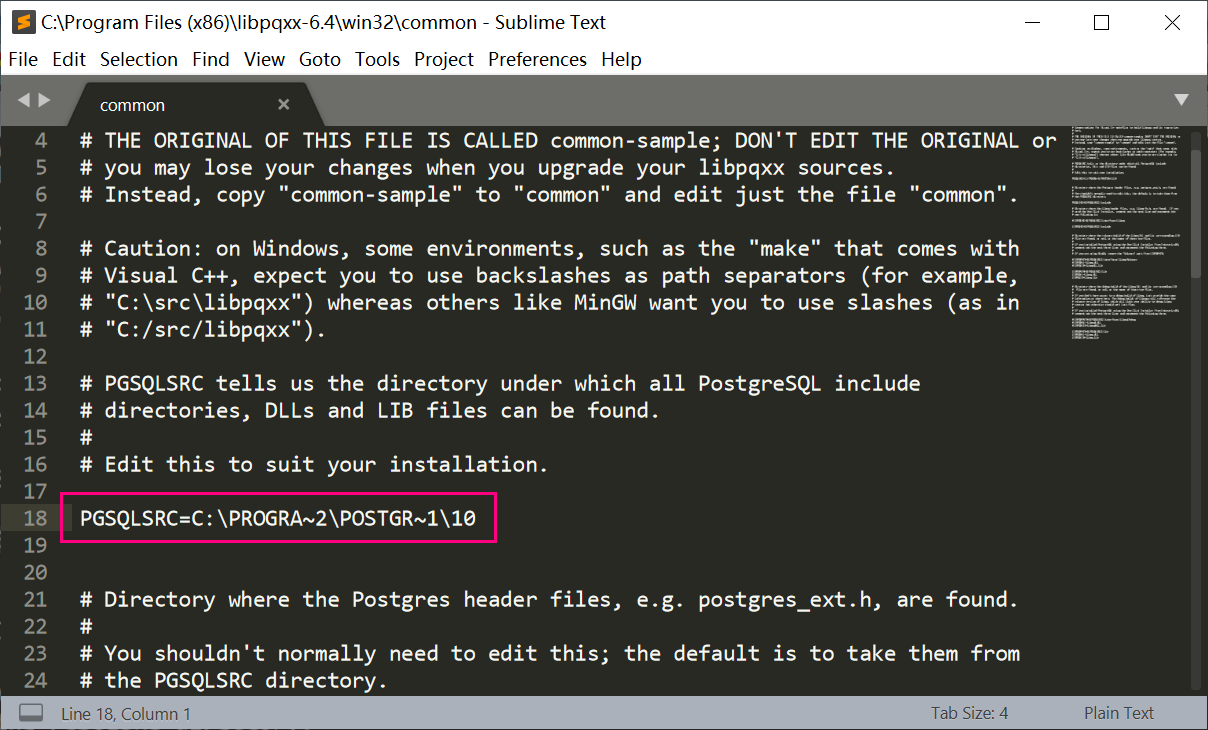This screenshot has height=730, width=1208.
Task: Open the Selection menu
Action: [139, 60]
